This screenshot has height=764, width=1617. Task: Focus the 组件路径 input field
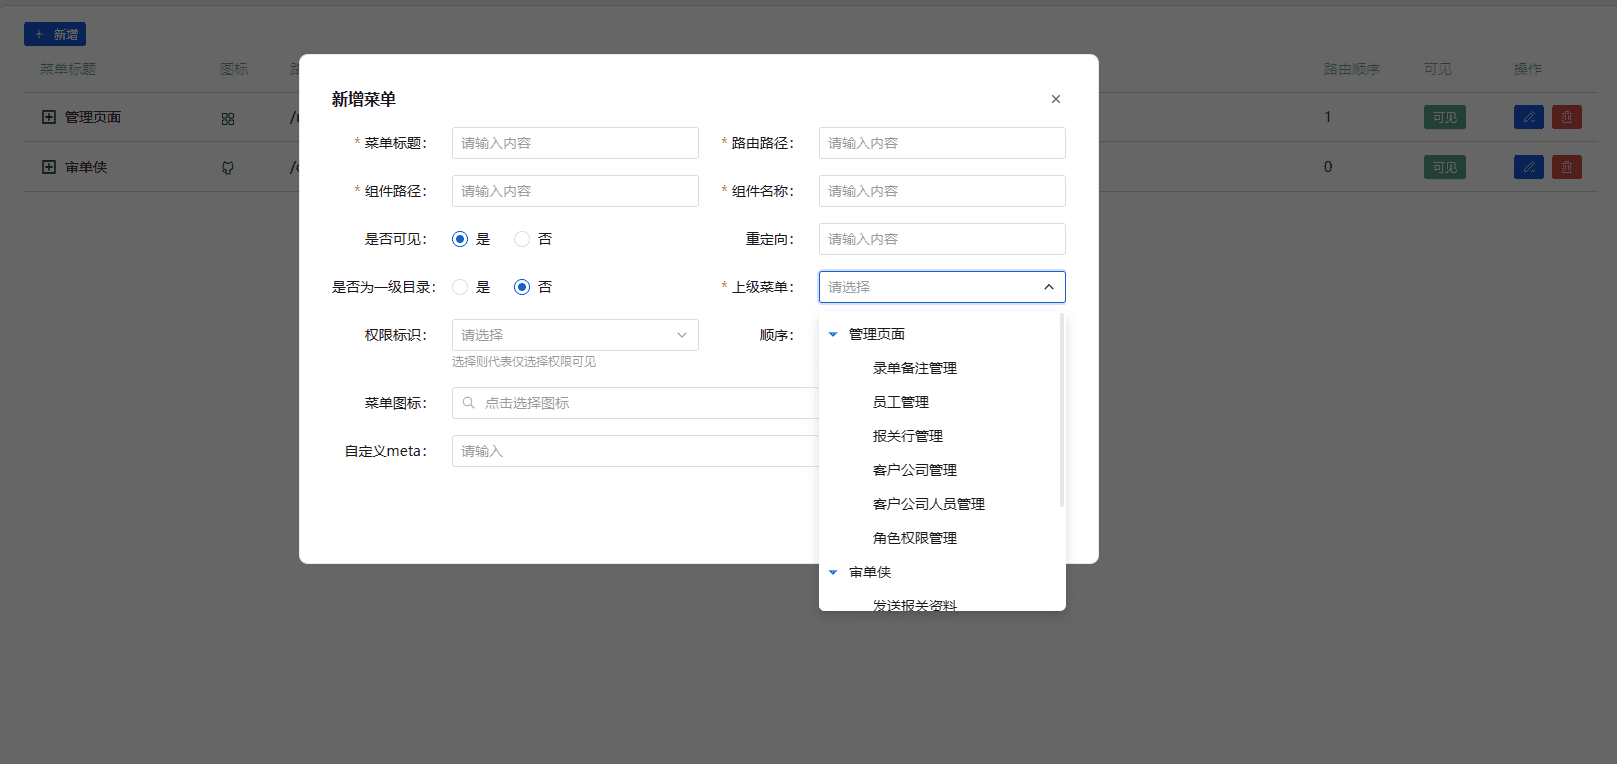(x=575, y=191)
